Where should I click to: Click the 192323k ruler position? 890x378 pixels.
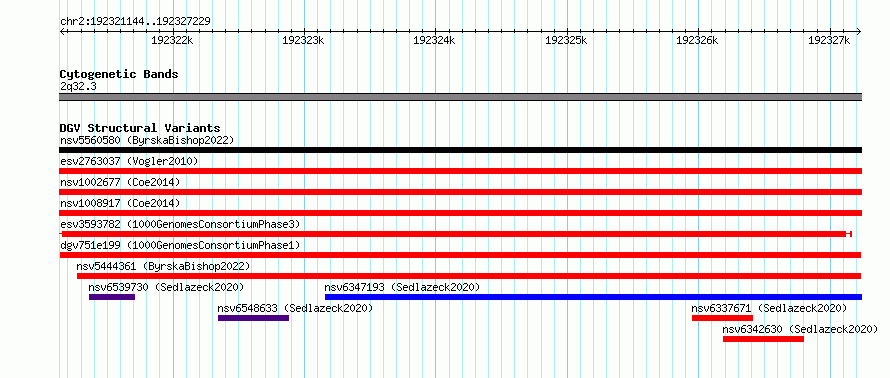click(x=303, y=40)
